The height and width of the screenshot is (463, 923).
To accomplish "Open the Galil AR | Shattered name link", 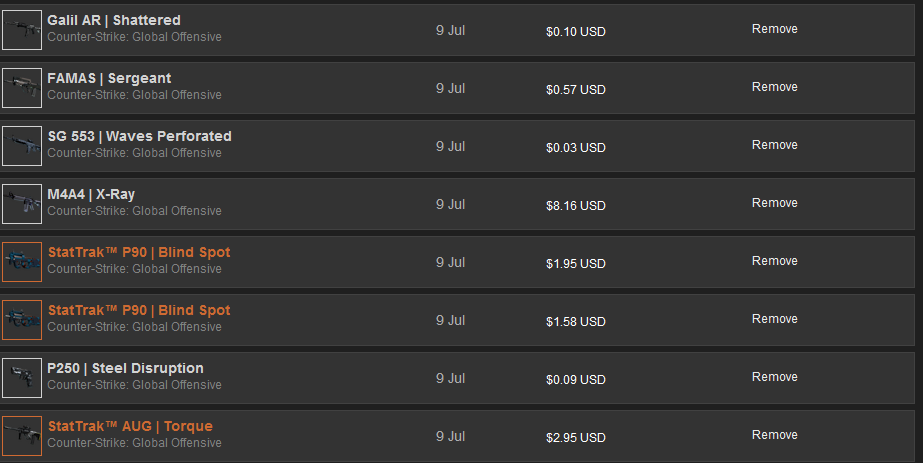I will click(x=114, y=20).
